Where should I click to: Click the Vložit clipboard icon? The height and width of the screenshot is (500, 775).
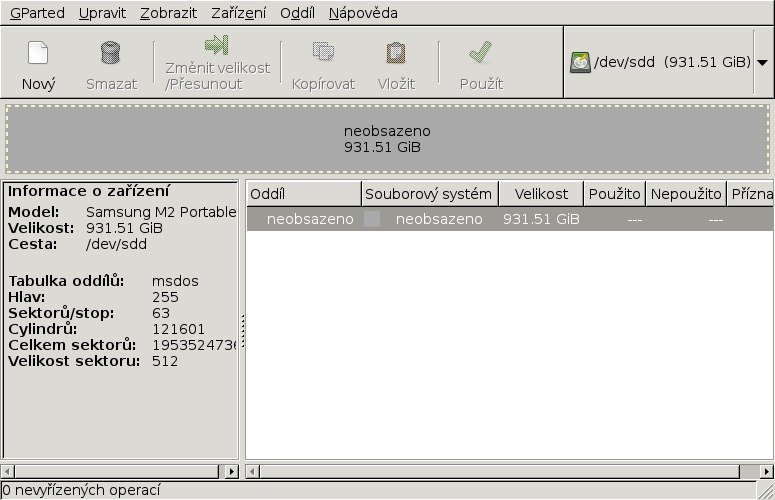click(x=396, y=53)
